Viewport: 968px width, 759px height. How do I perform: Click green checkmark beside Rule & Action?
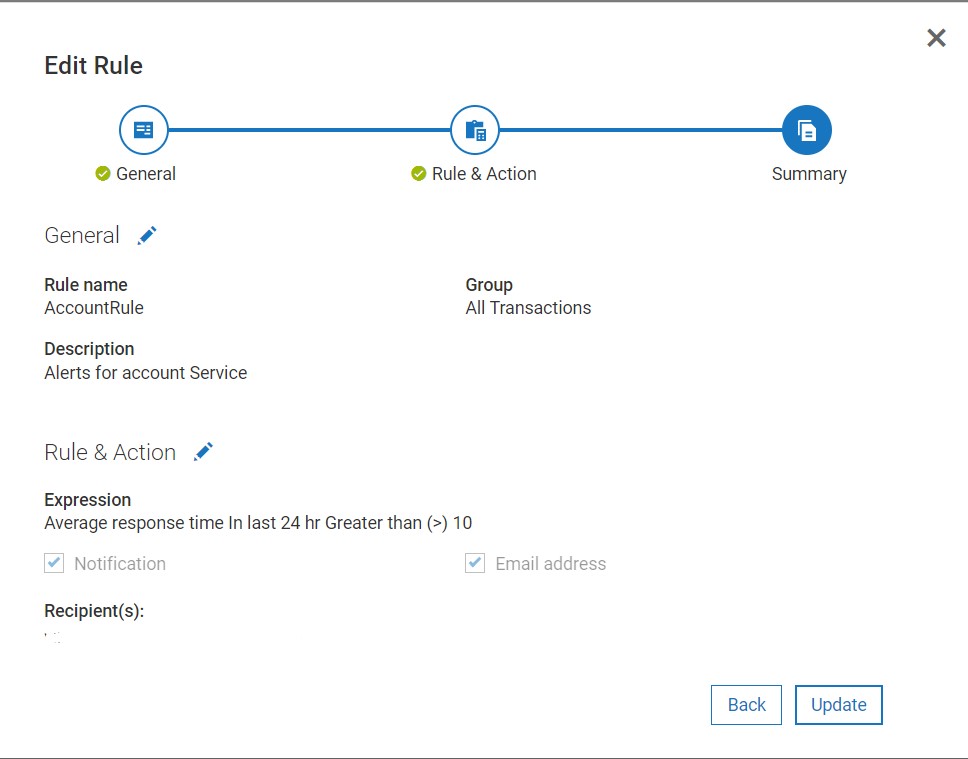(419, 174)
